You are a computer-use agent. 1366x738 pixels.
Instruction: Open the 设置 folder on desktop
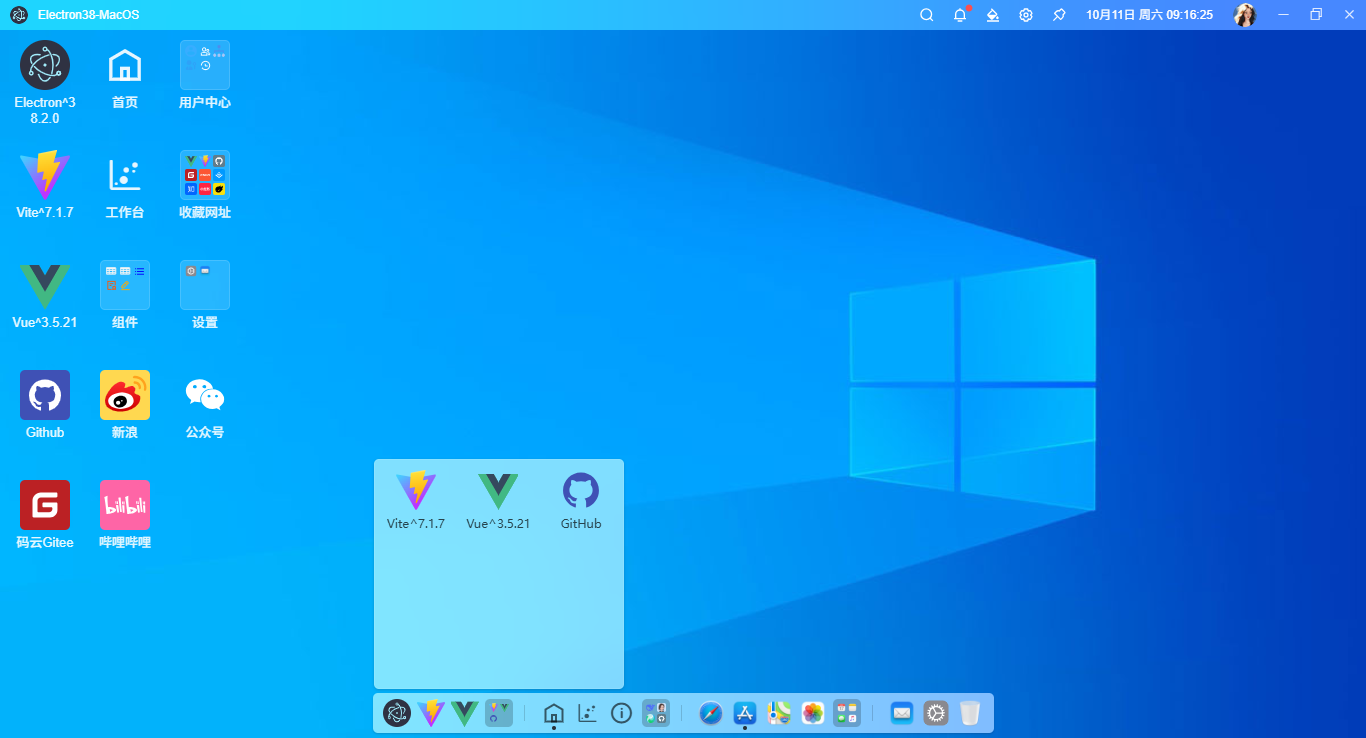pos(205,286)
